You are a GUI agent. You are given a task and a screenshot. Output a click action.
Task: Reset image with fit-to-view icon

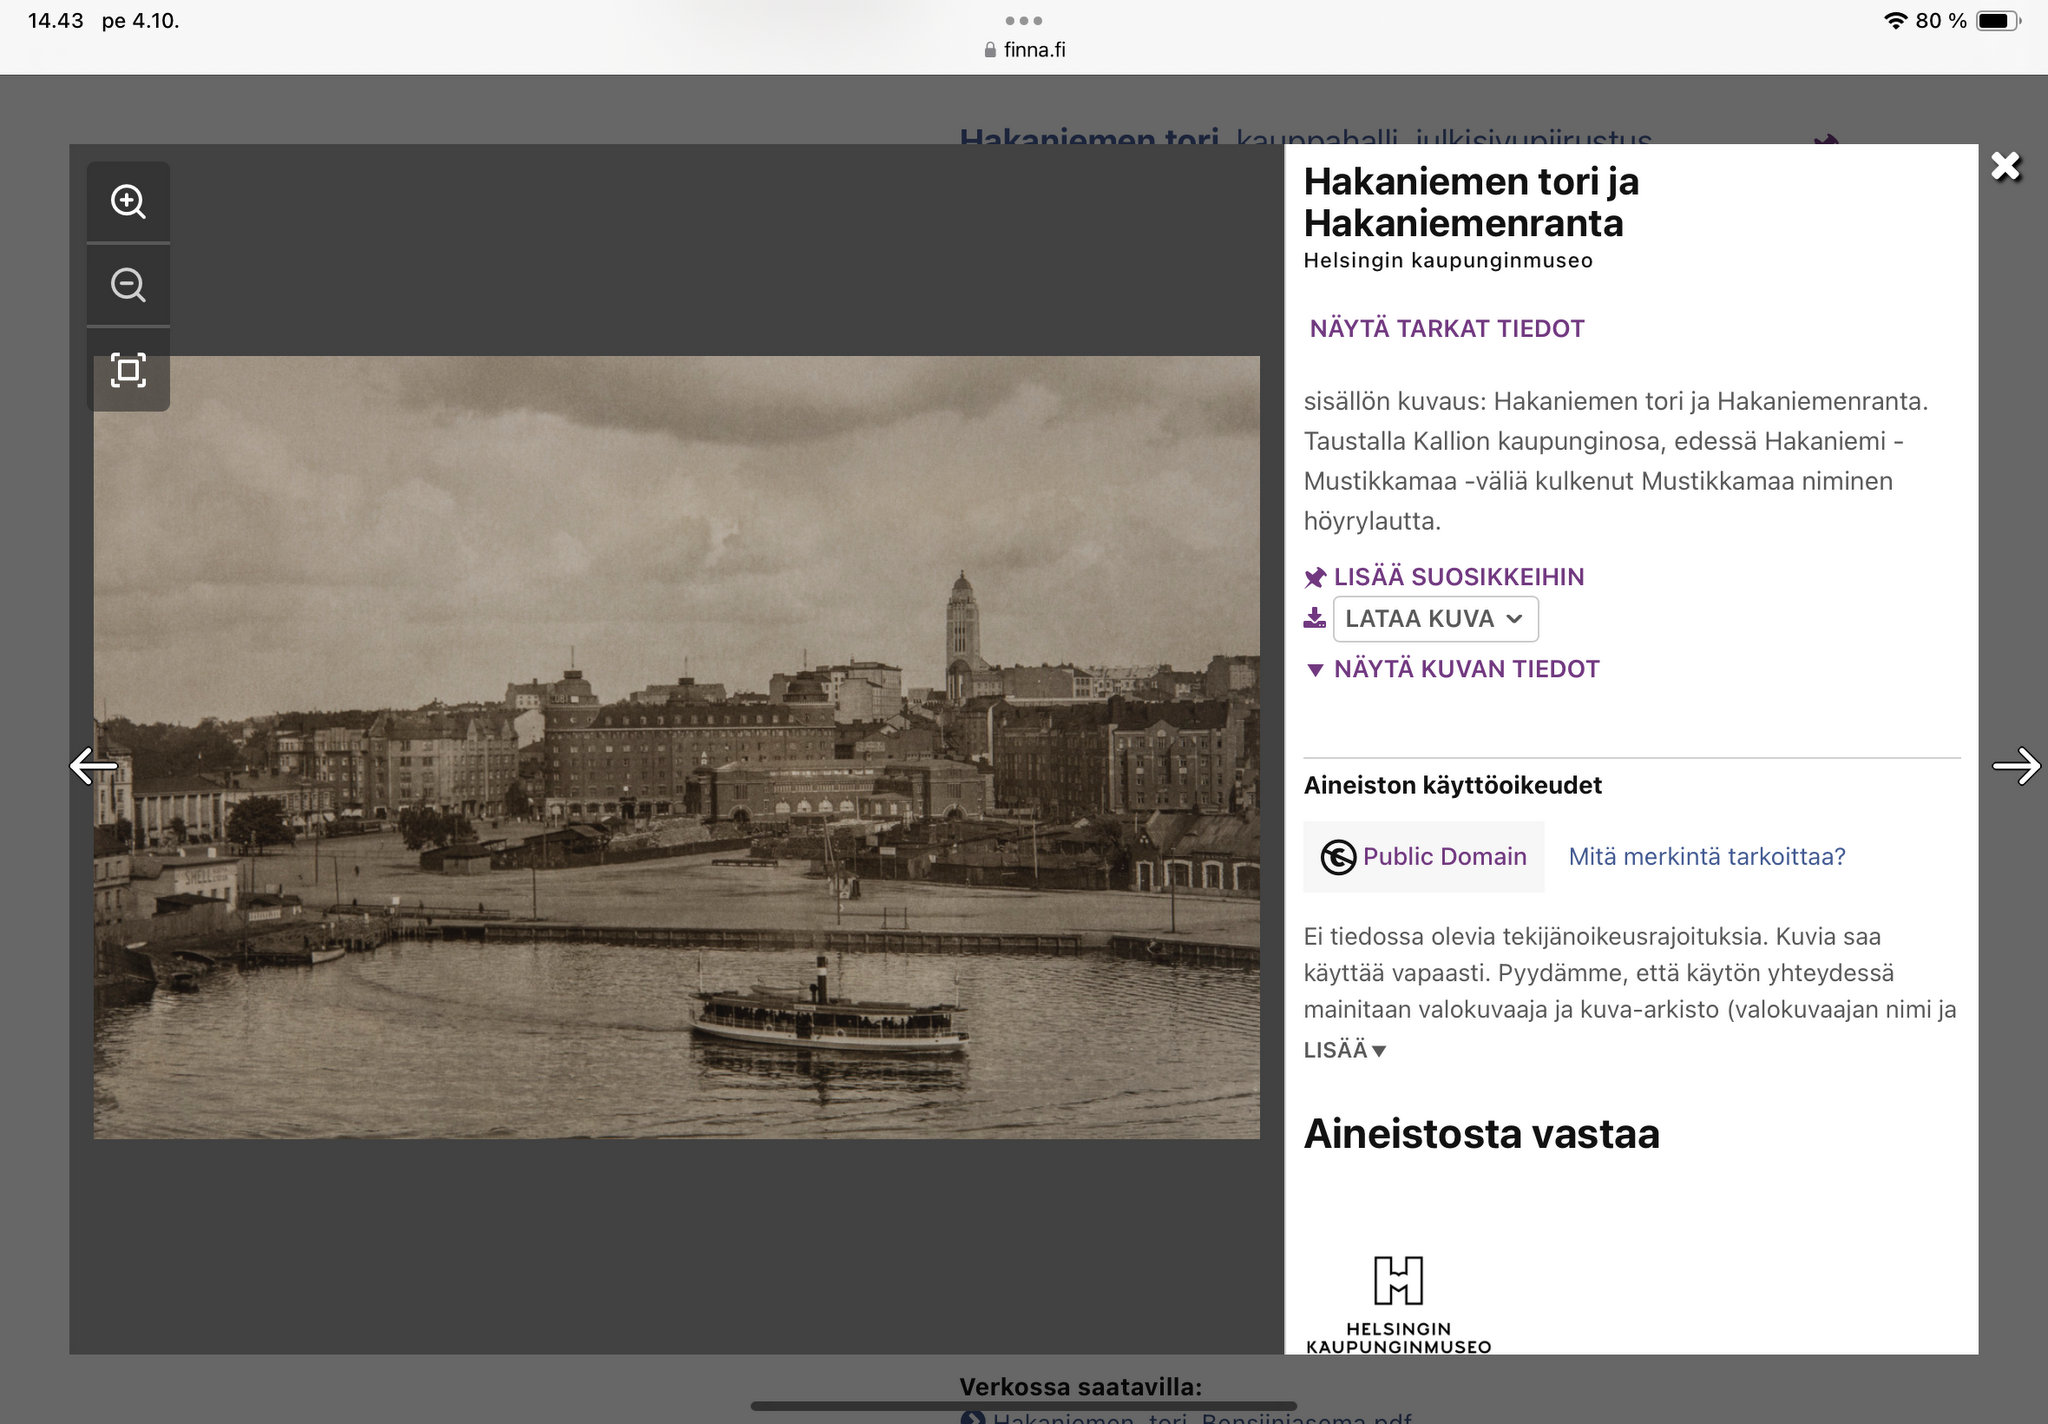pyautogui.click(x=128, y=370)
